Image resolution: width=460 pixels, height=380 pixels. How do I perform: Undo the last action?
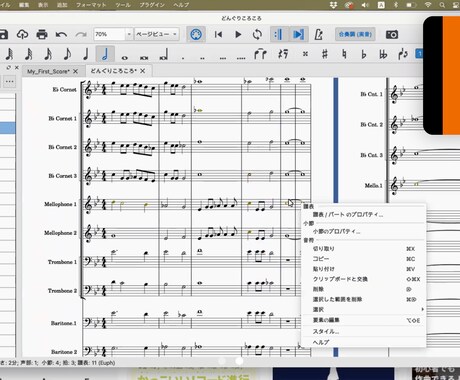pyautogui.click(x=61, y=34)
